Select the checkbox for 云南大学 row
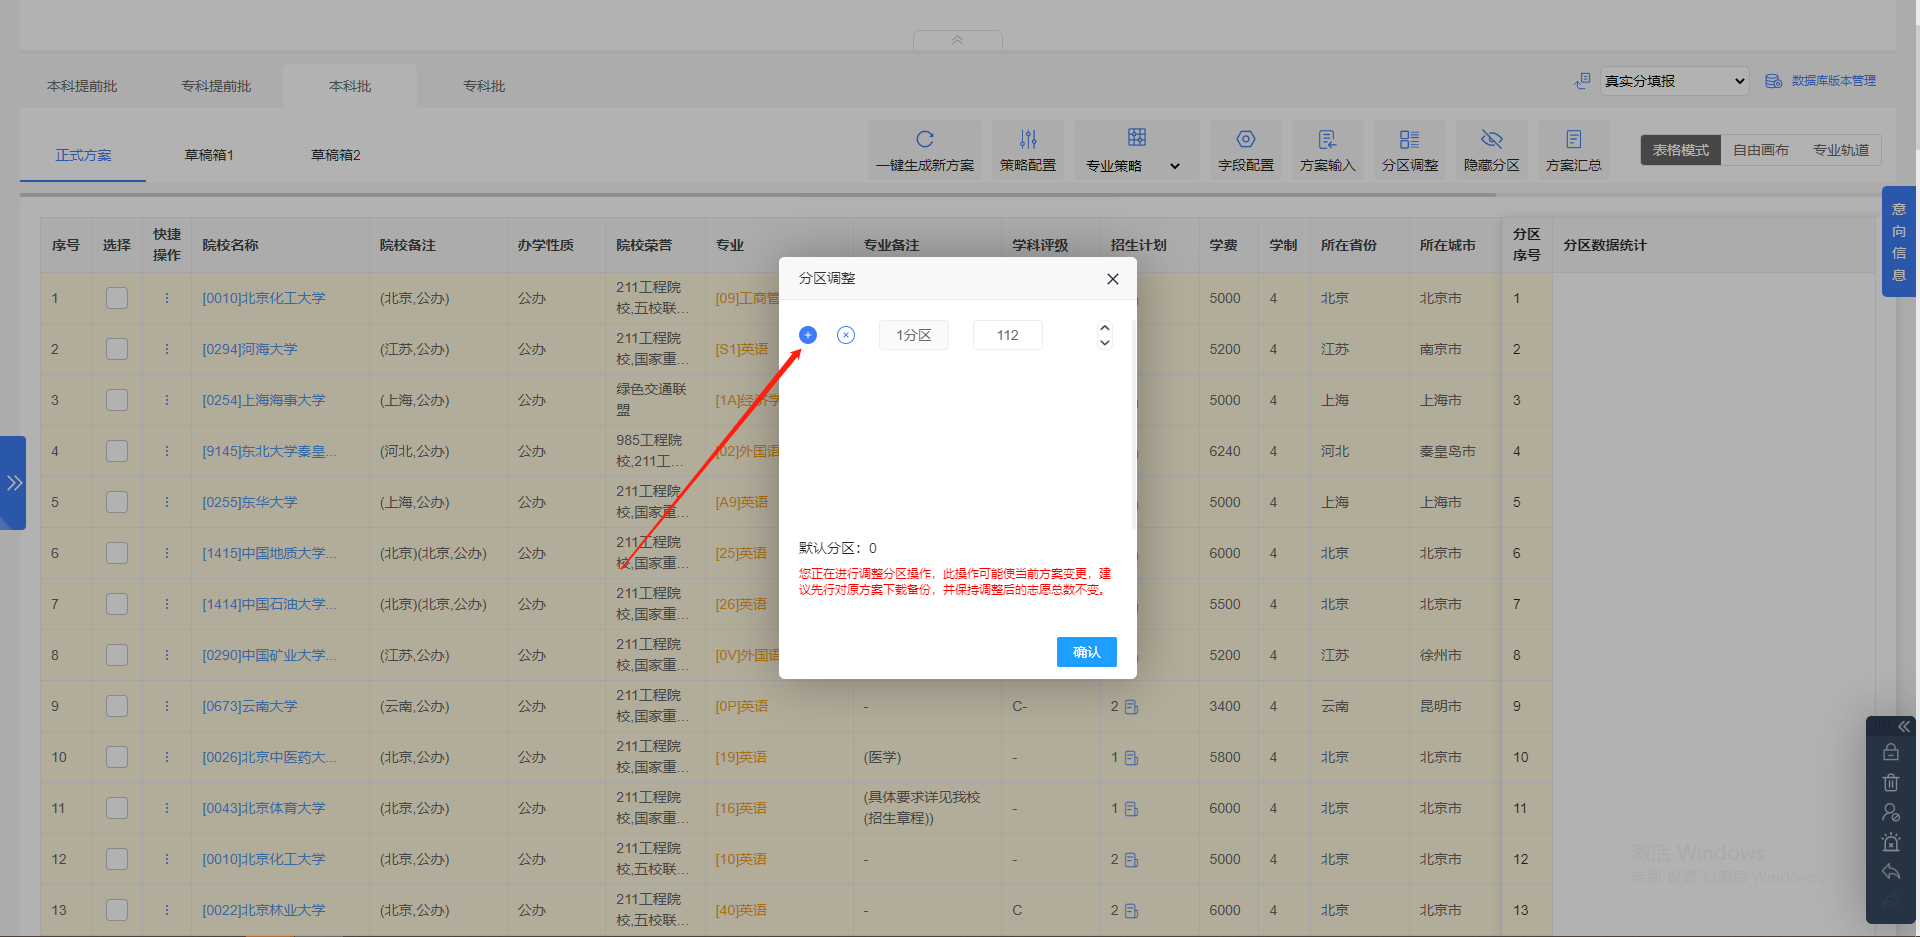The image size is (1920, 937). tap(116, 706)
